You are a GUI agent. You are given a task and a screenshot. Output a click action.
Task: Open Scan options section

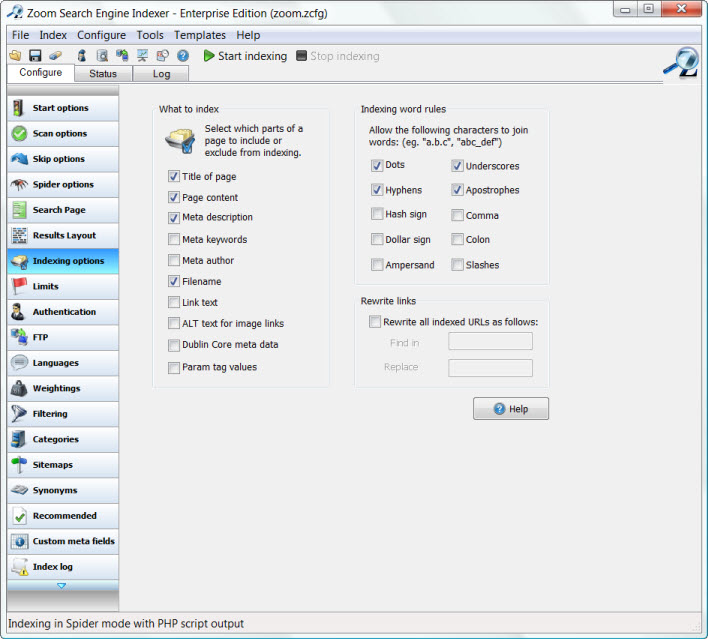[63, 134]
